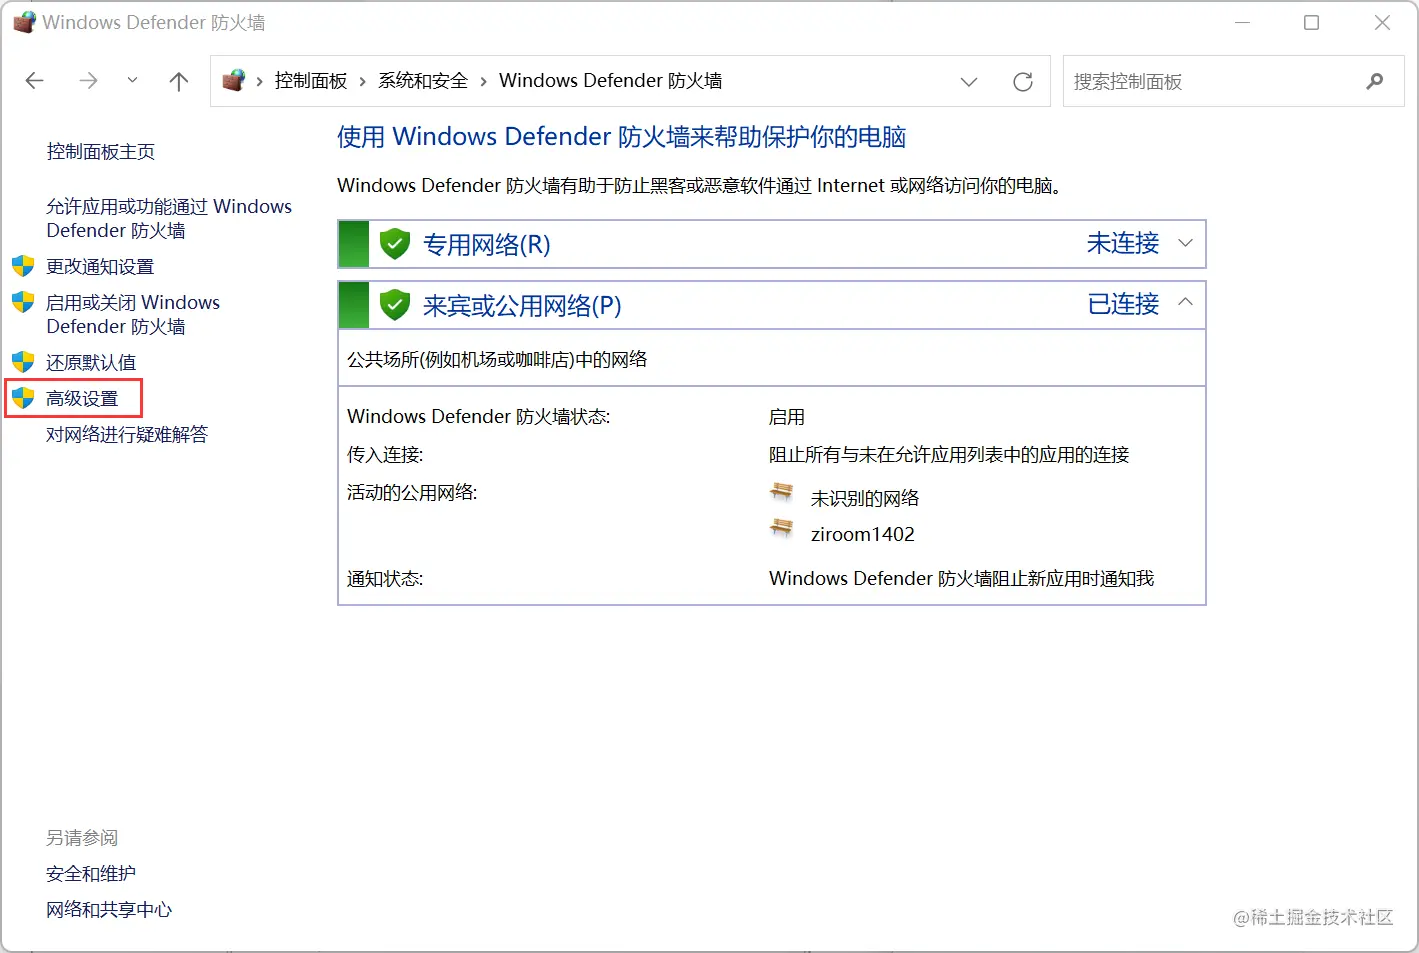The width and height of the screenshot is (1419, 953).
Task: Open 控制面板主页 link
Action: [101, 152]
